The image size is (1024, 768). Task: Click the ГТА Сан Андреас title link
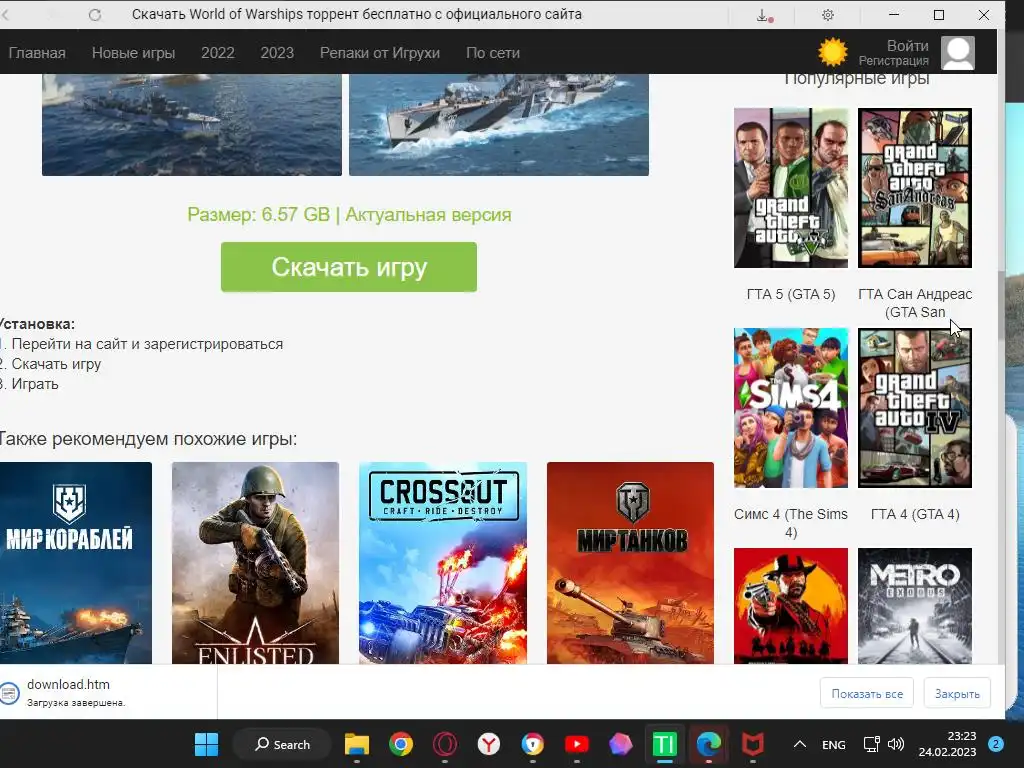point(915,303)
